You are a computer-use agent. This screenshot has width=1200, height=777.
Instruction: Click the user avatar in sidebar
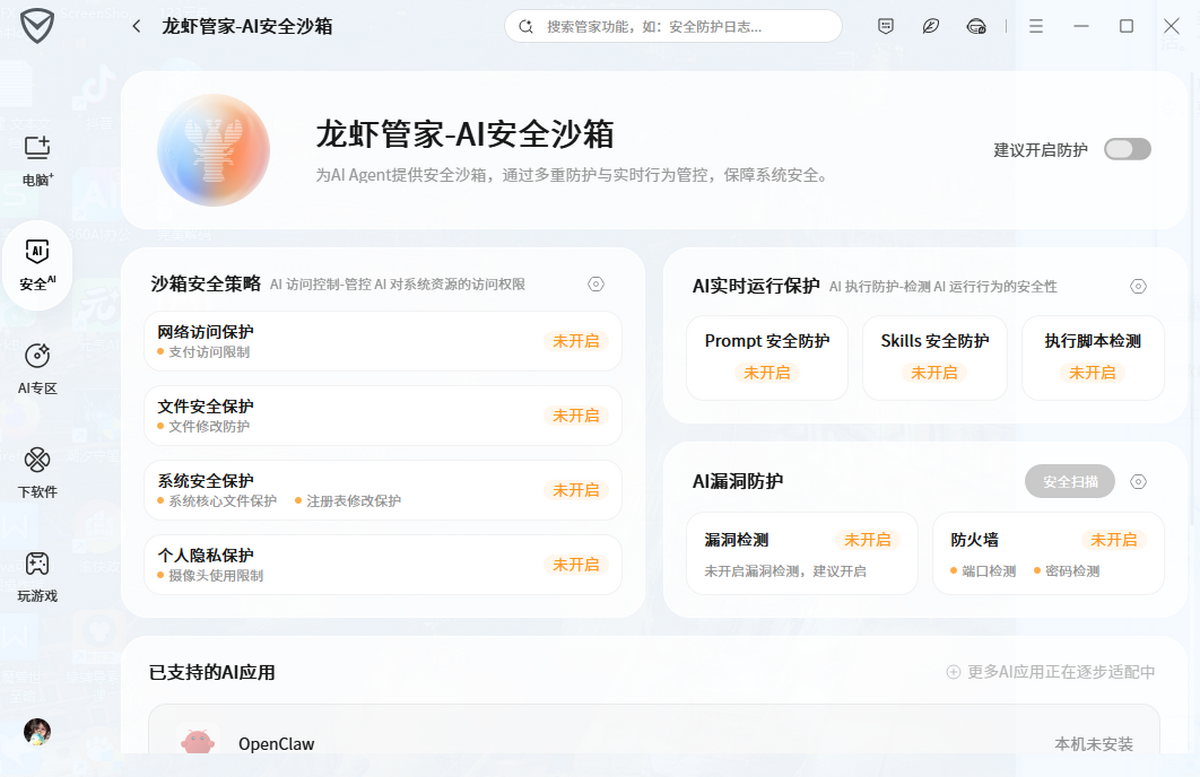[37, 731]
